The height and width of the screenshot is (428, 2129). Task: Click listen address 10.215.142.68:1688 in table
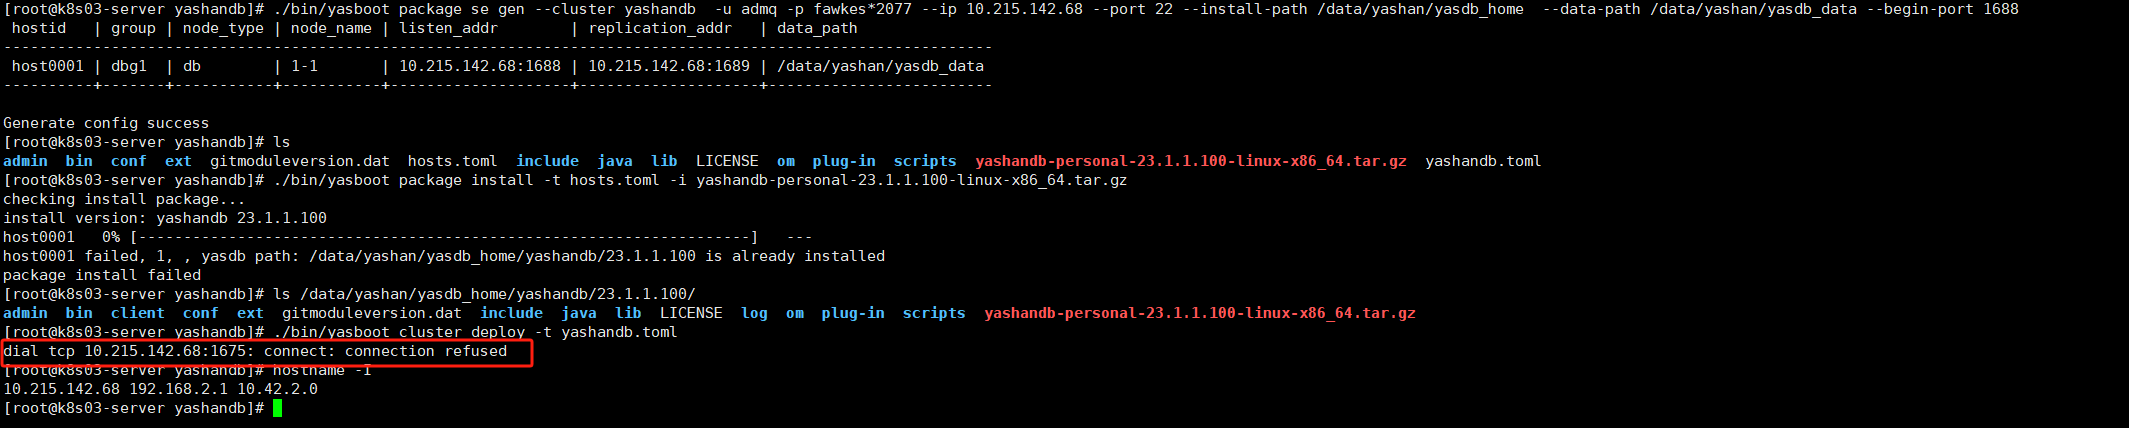480,66
